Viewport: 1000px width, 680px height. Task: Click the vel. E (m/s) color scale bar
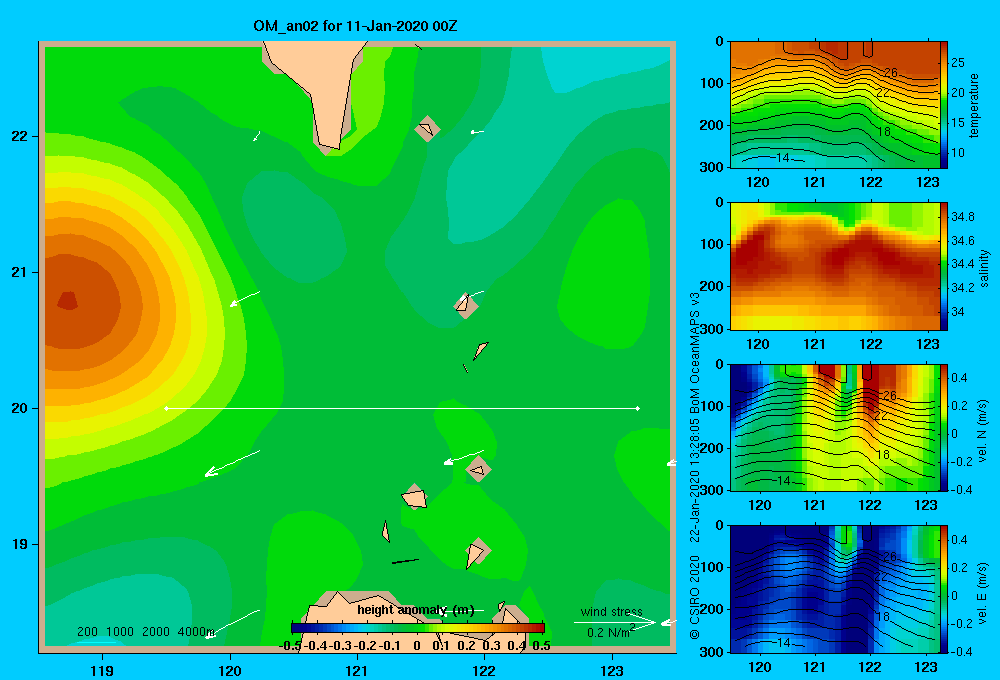(x=944, y=589)
